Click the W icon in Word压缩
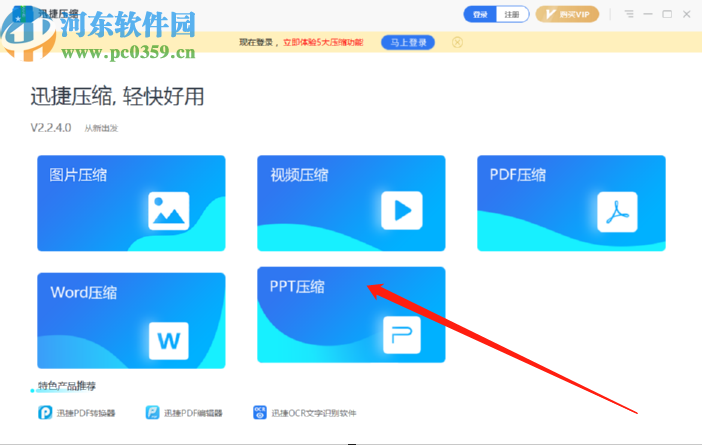Screen dimensions: 702x445 [x=169, y=341]
